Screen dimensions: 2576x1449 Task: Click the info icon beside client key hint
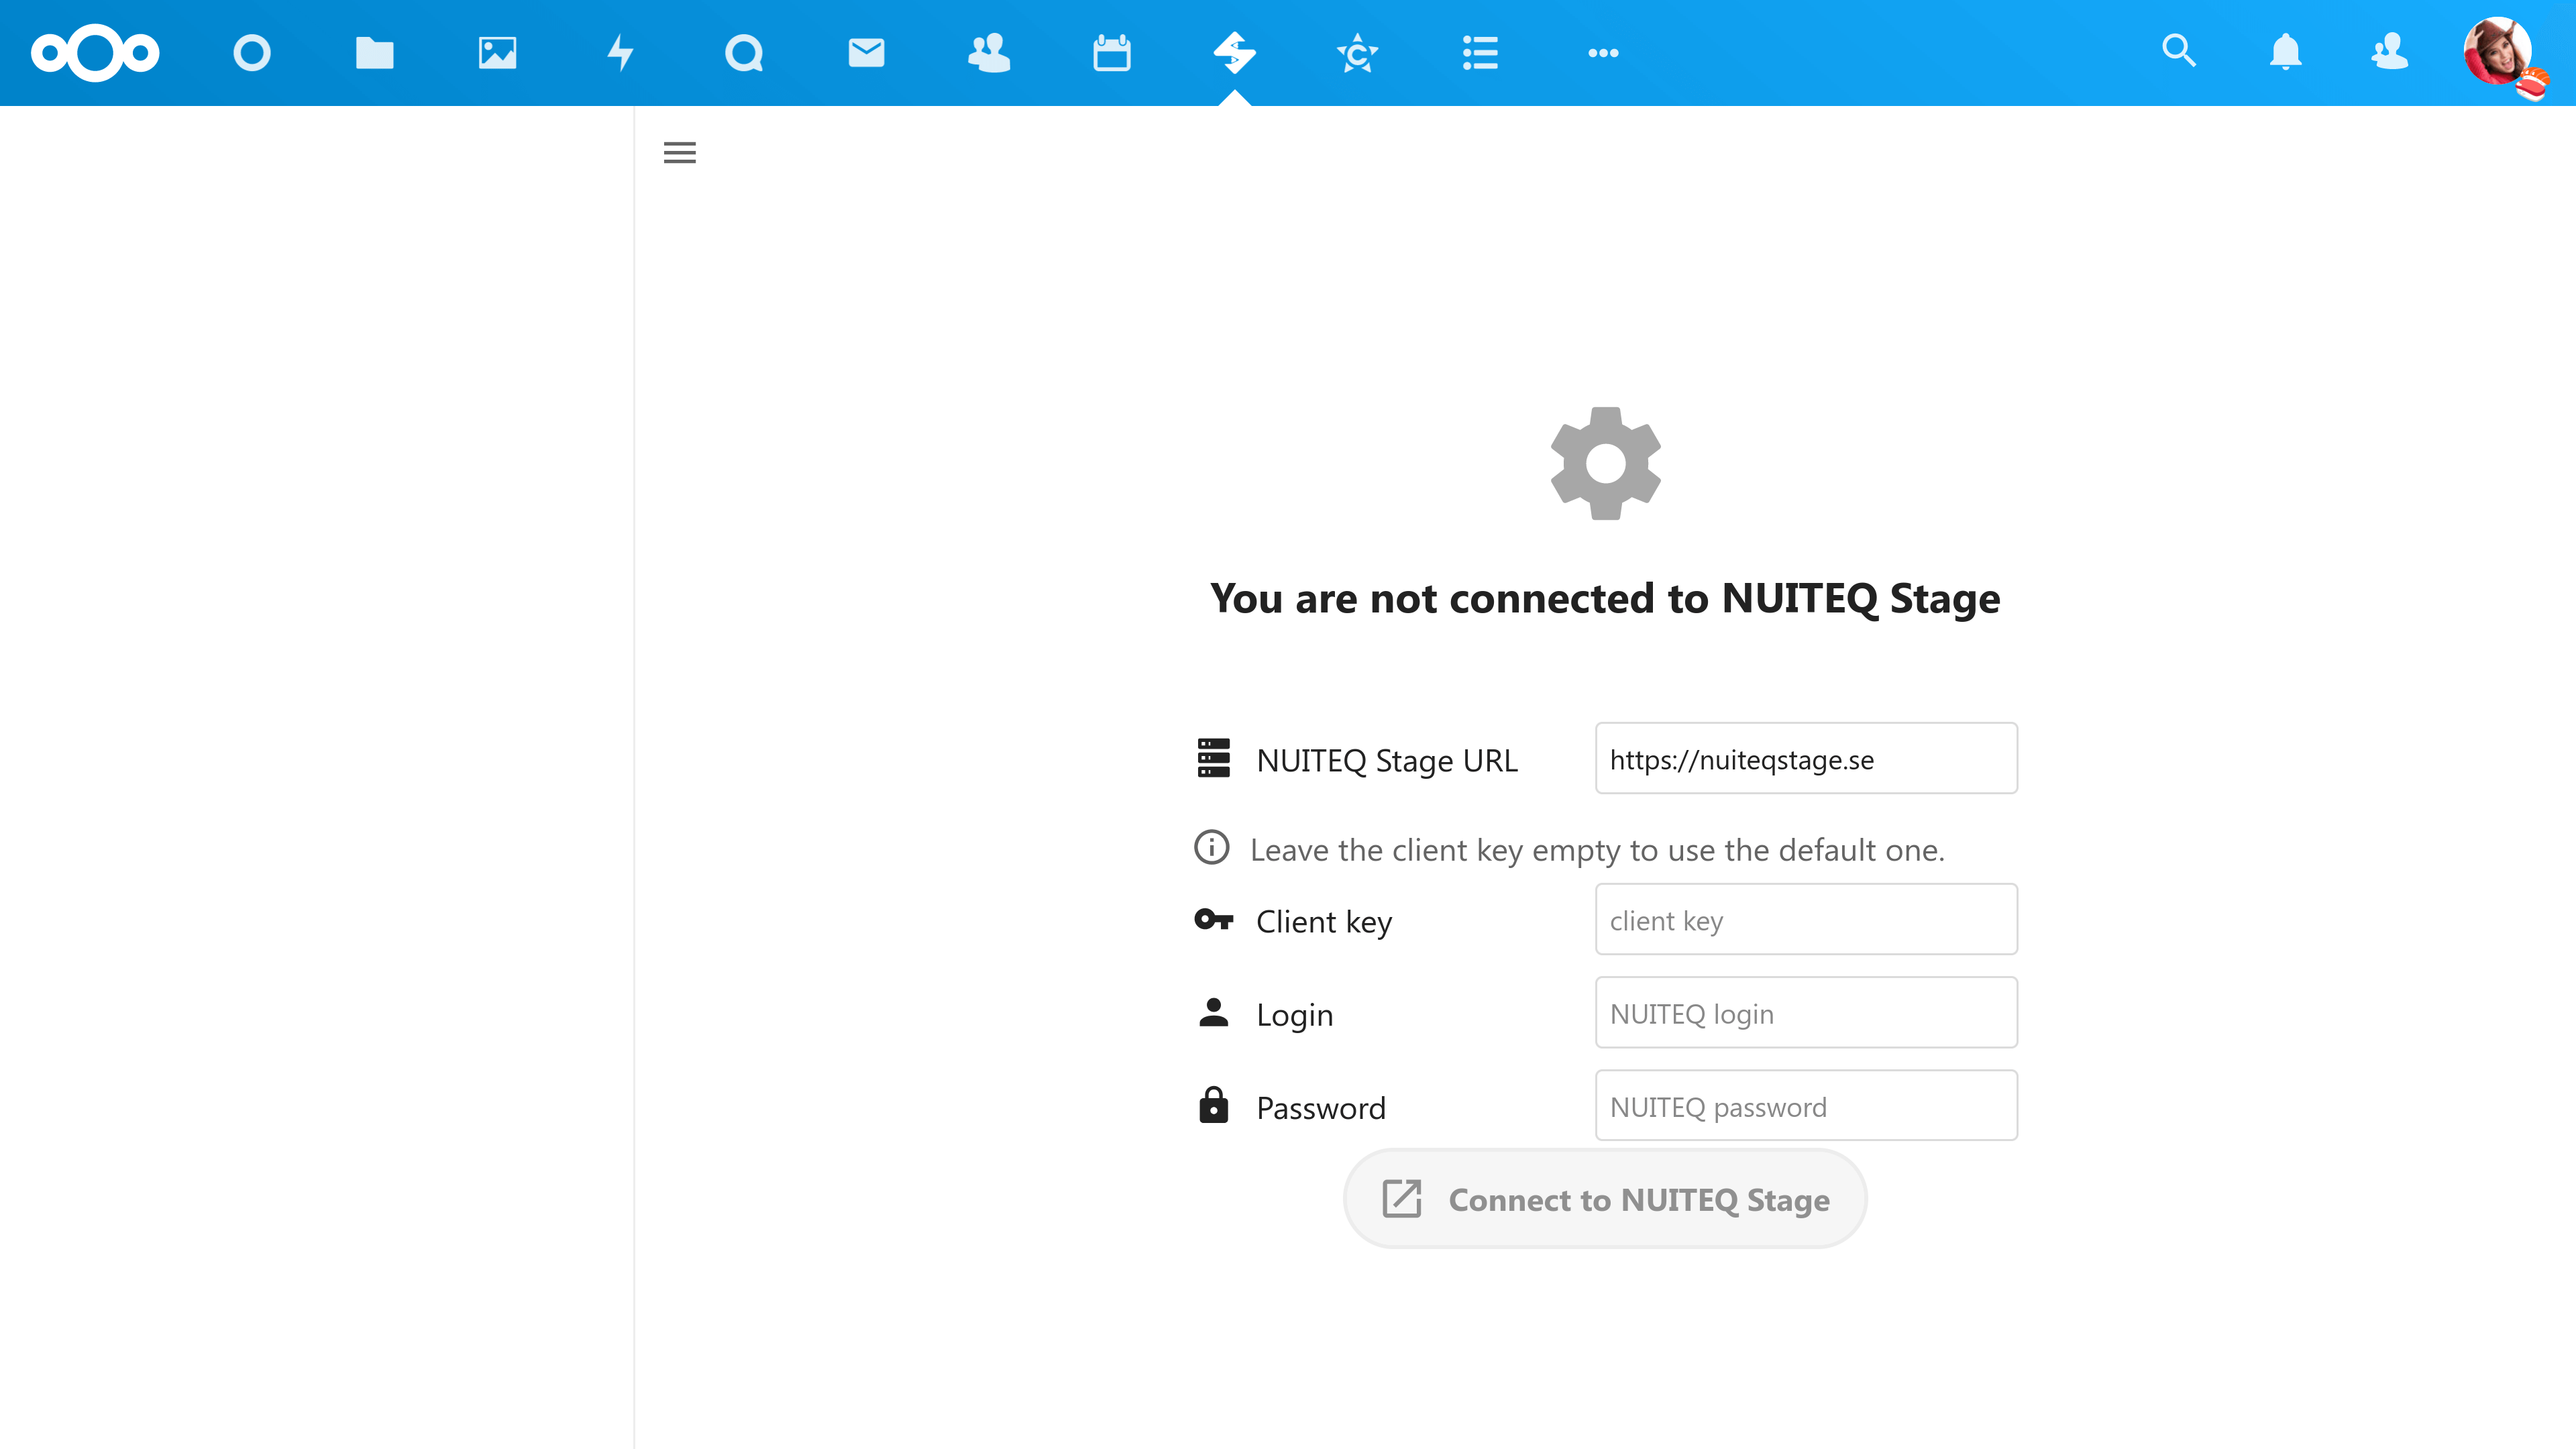click(1212, 848)
